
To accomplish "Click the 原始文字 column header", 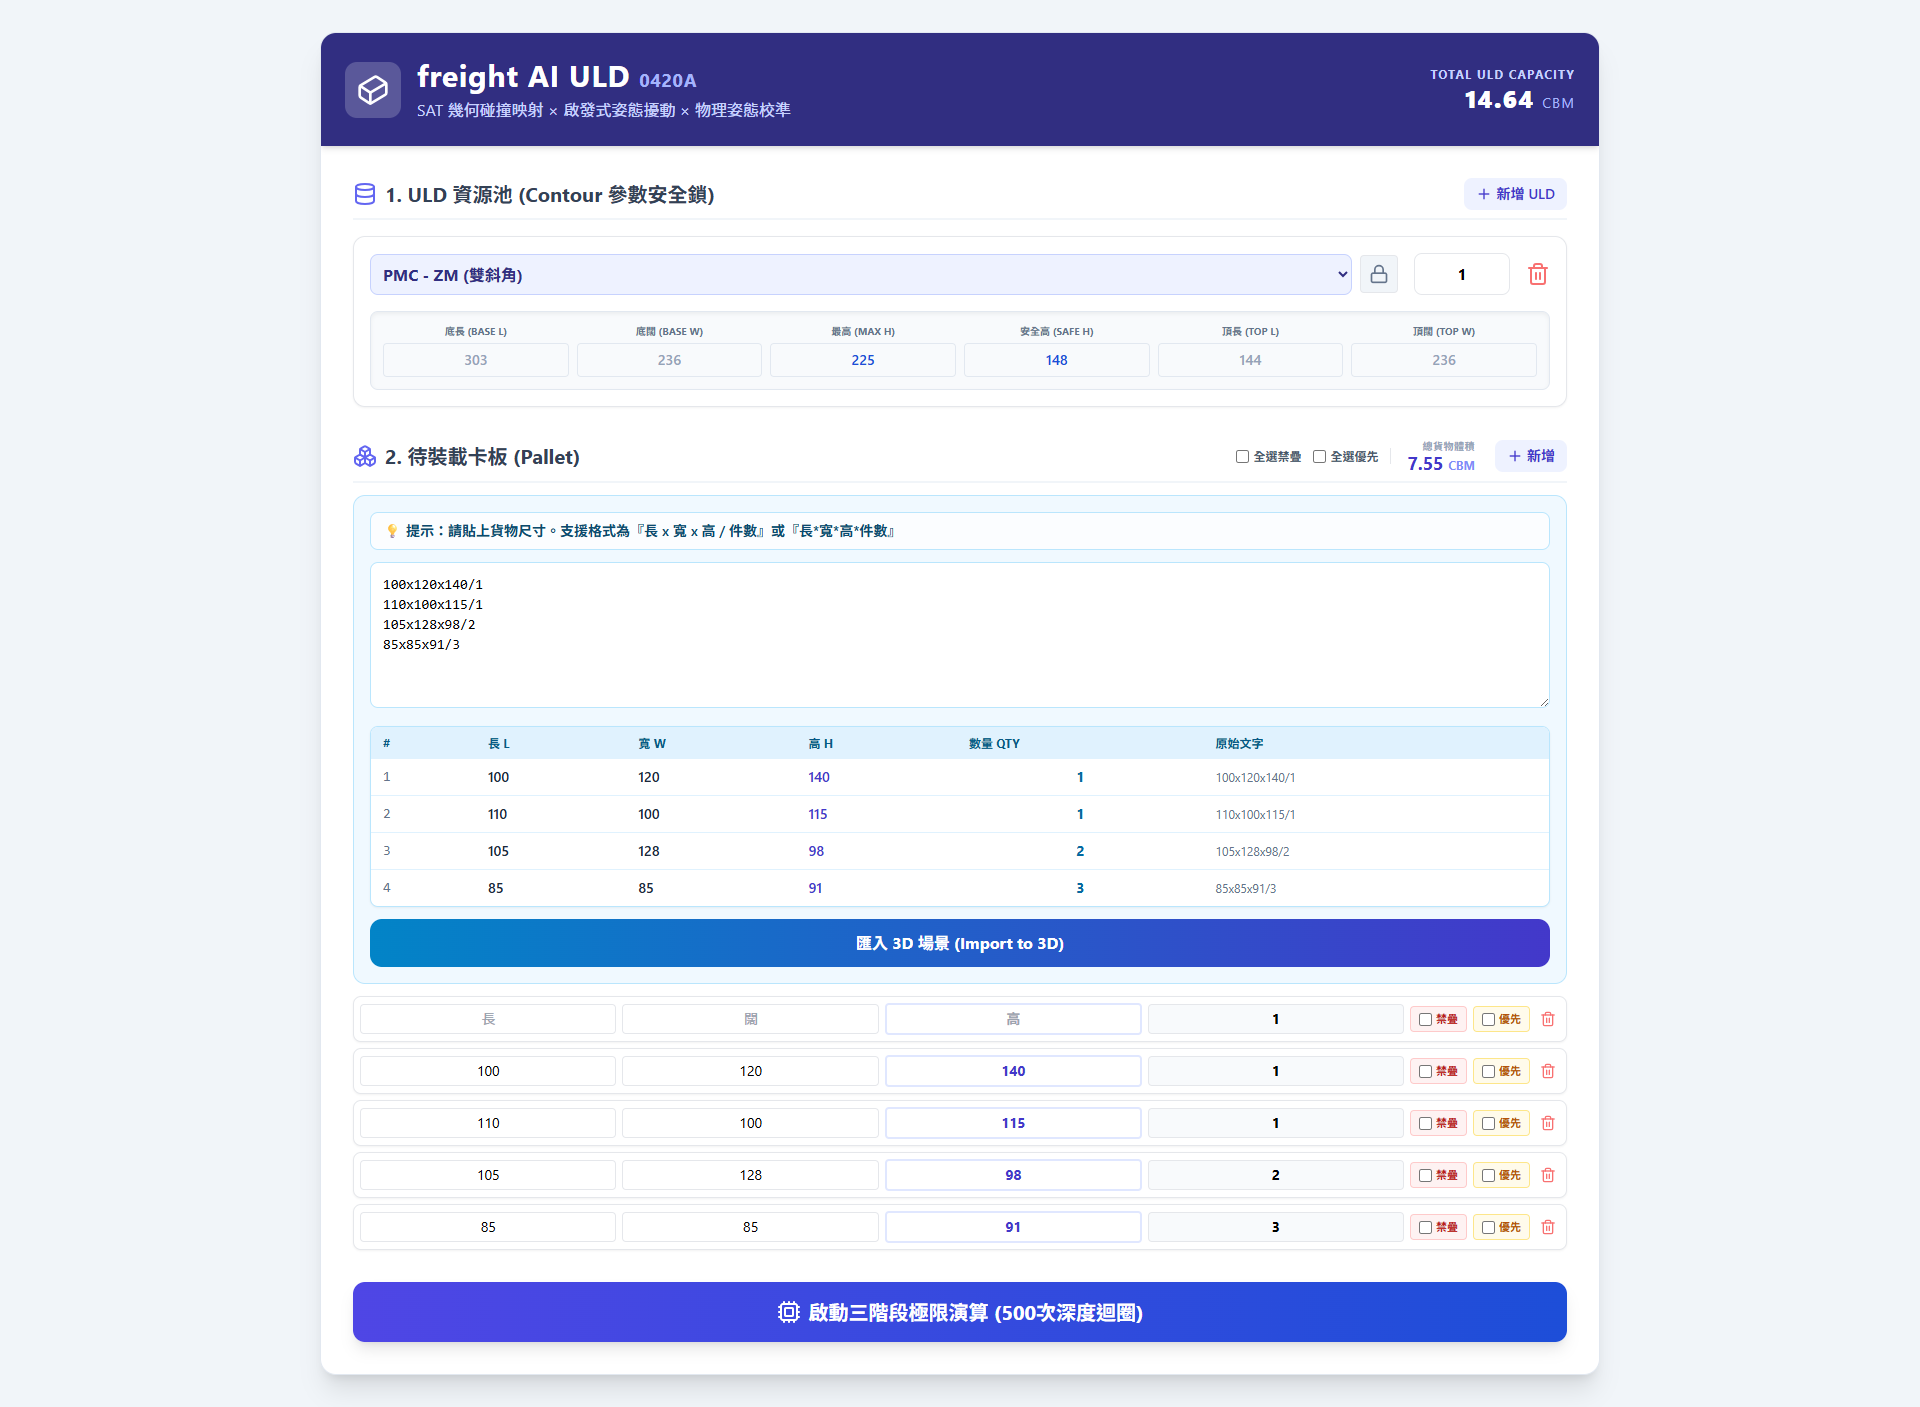I will (1239, 743).
